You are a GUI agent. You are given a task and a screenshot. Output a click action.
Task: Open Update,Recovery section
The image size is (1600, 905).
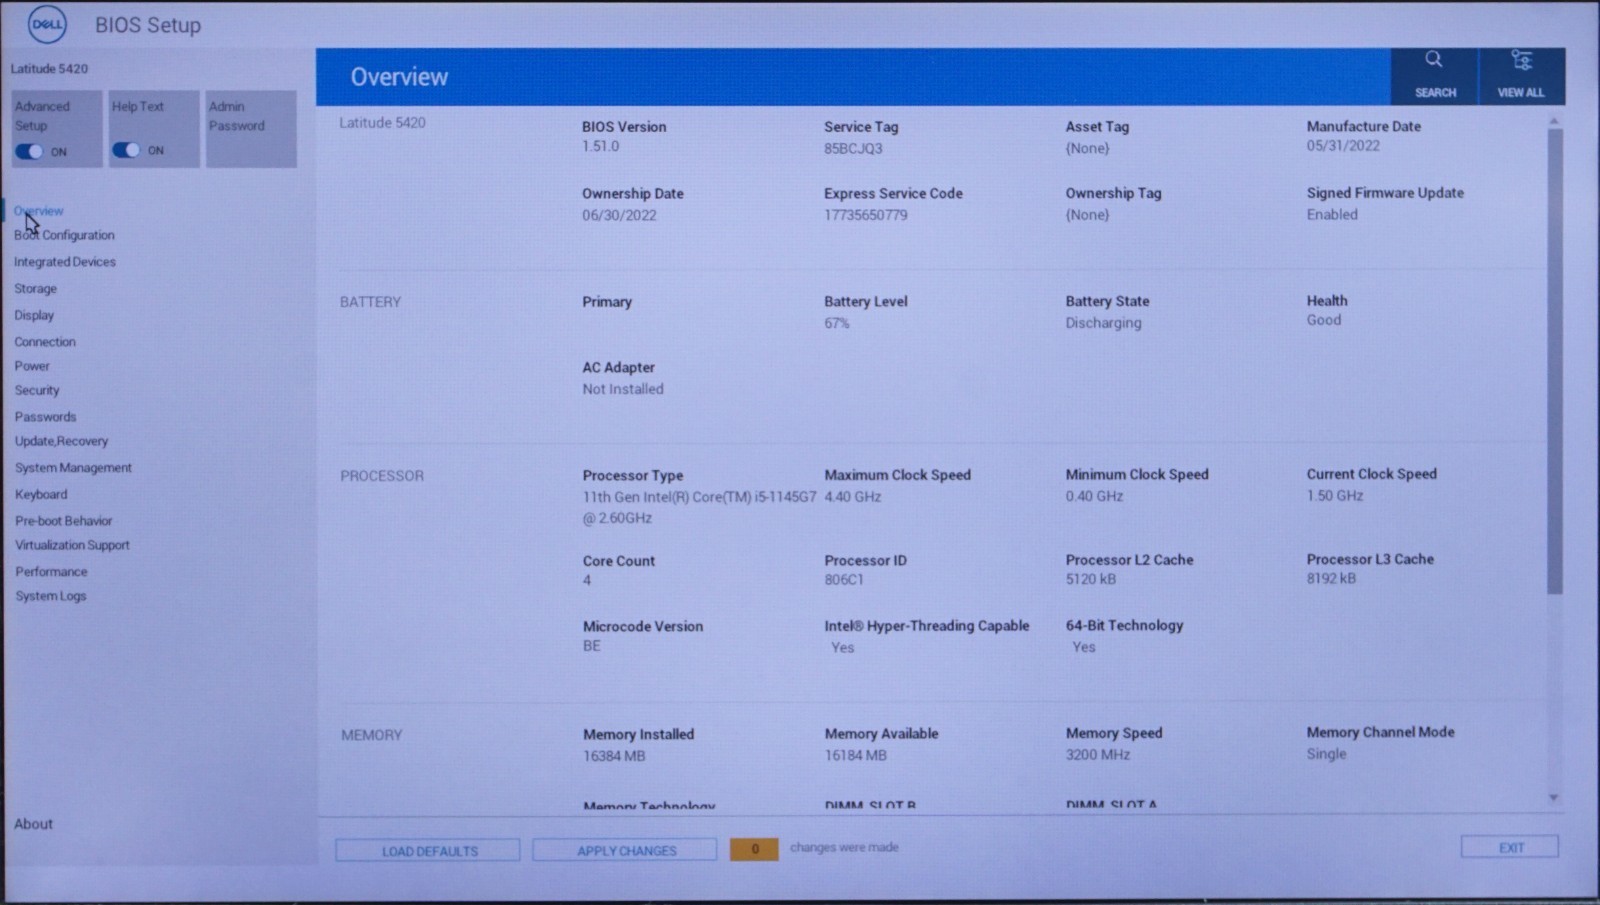click(61, 441)
